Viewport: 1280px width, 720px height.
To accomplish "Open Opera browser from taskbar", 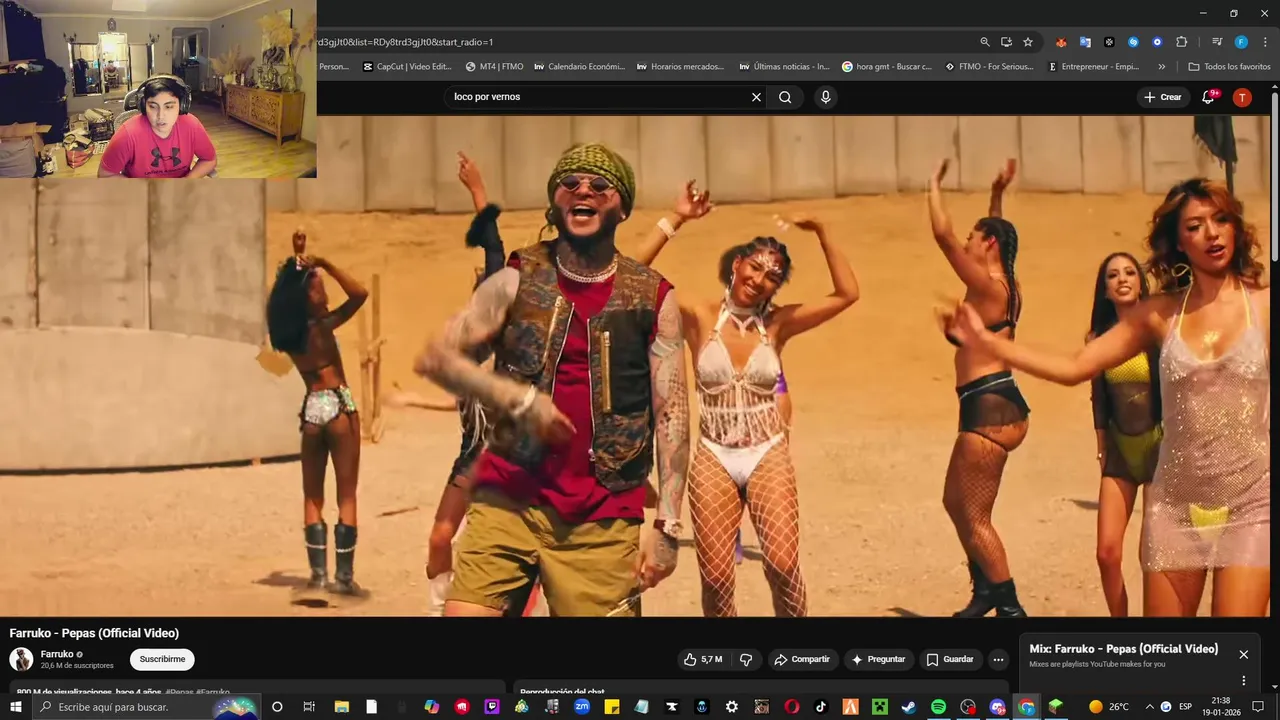I will (x=792, y=707).
